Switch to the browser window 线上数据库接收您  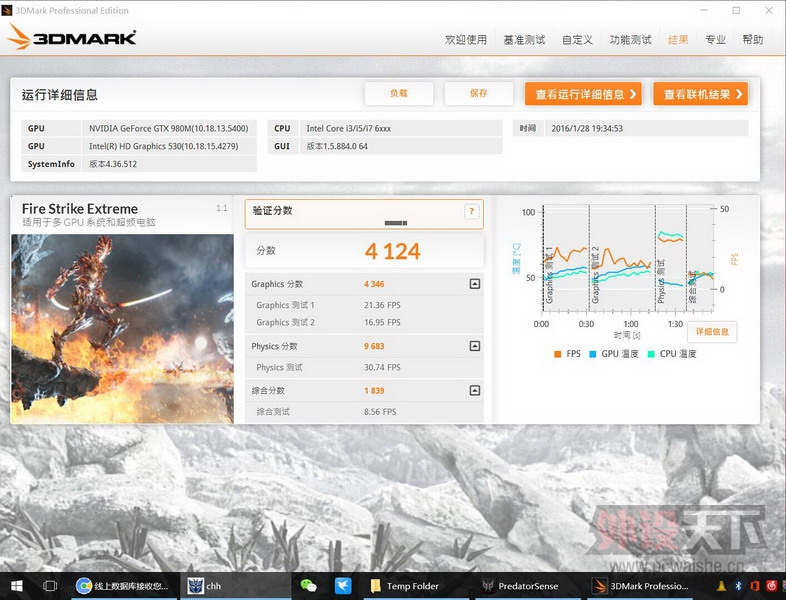click(x=124, y=586)
